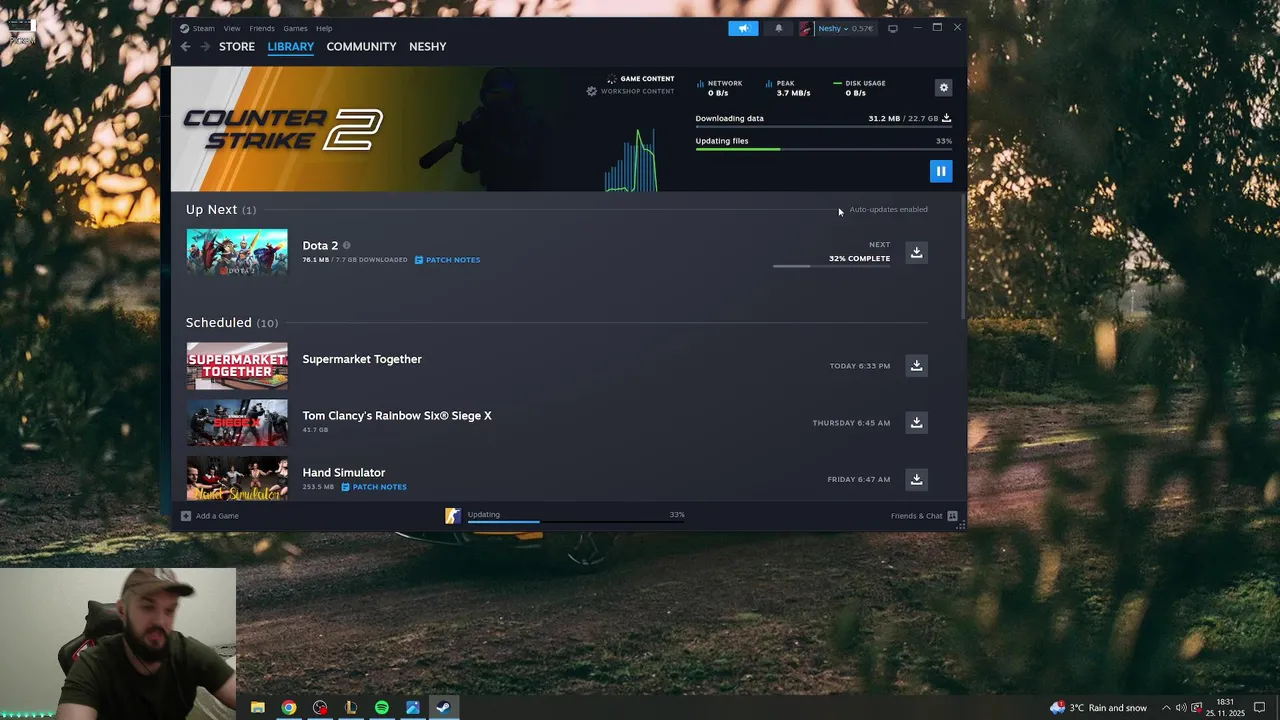
Task: Open the Dota 2 PATCH NOTES link
Action: click(x=447, y=260)
